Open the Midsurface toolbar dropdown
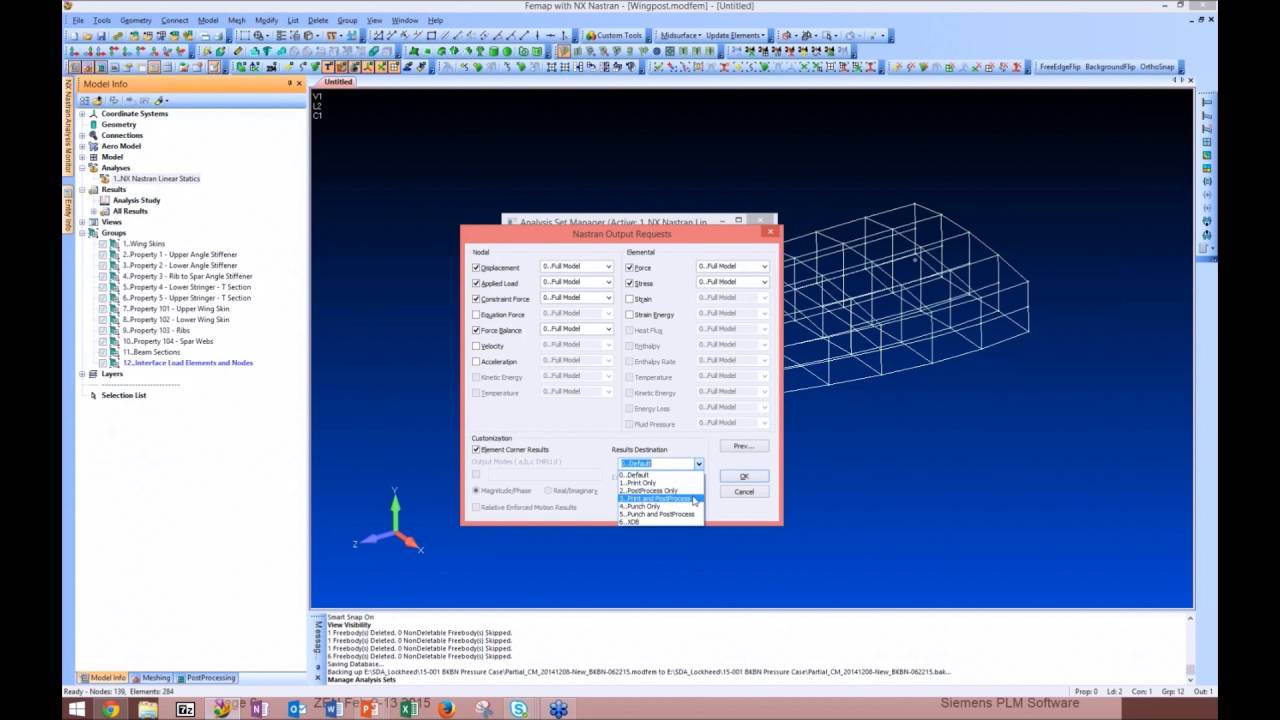This screenshot has width=1280, height=720. coord(683,36)
